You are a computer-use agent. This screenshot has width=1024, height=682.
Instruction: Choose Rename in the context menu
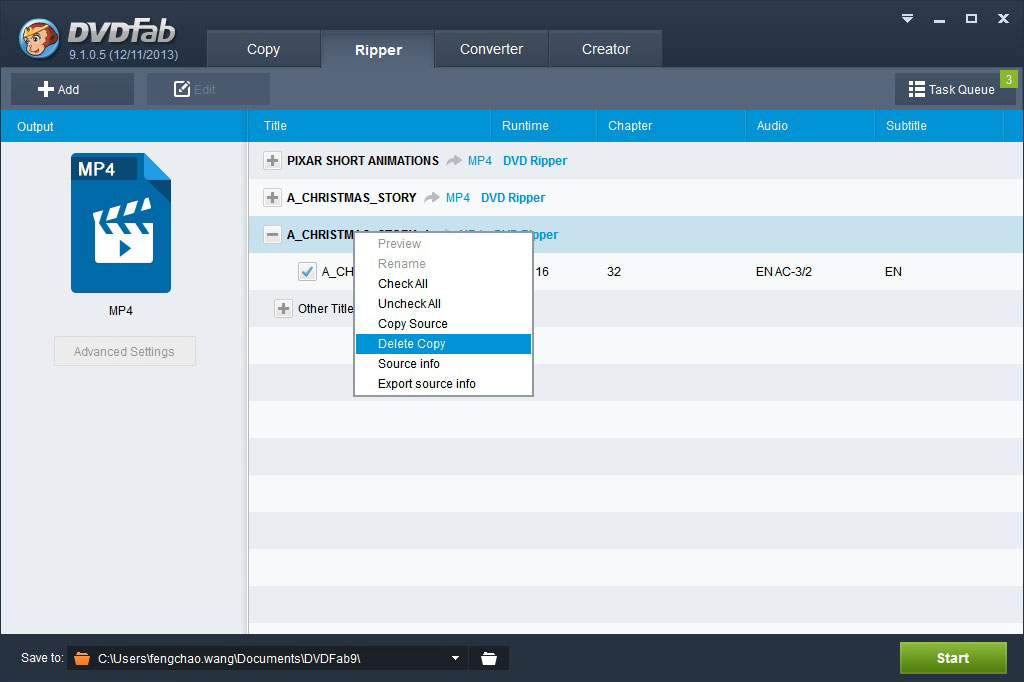pyautogui.click(x=443, y=264)
